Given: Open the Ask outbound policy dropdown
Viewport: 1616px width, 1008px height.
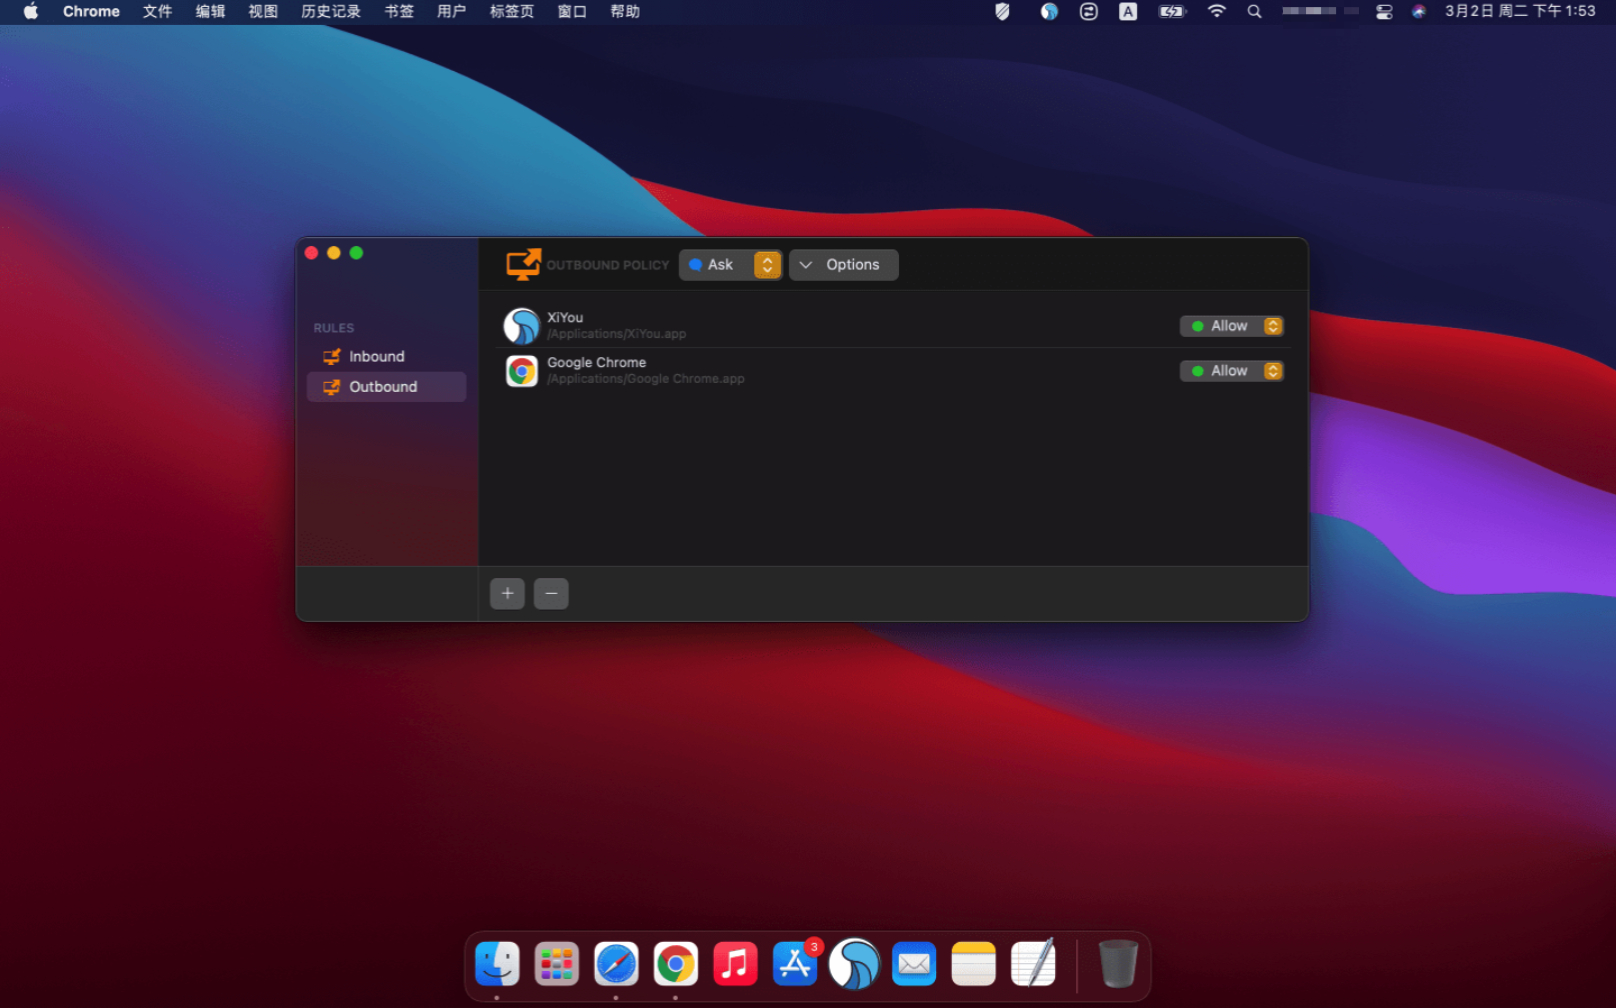Looking at the screenshot, I should pos(731,265).
